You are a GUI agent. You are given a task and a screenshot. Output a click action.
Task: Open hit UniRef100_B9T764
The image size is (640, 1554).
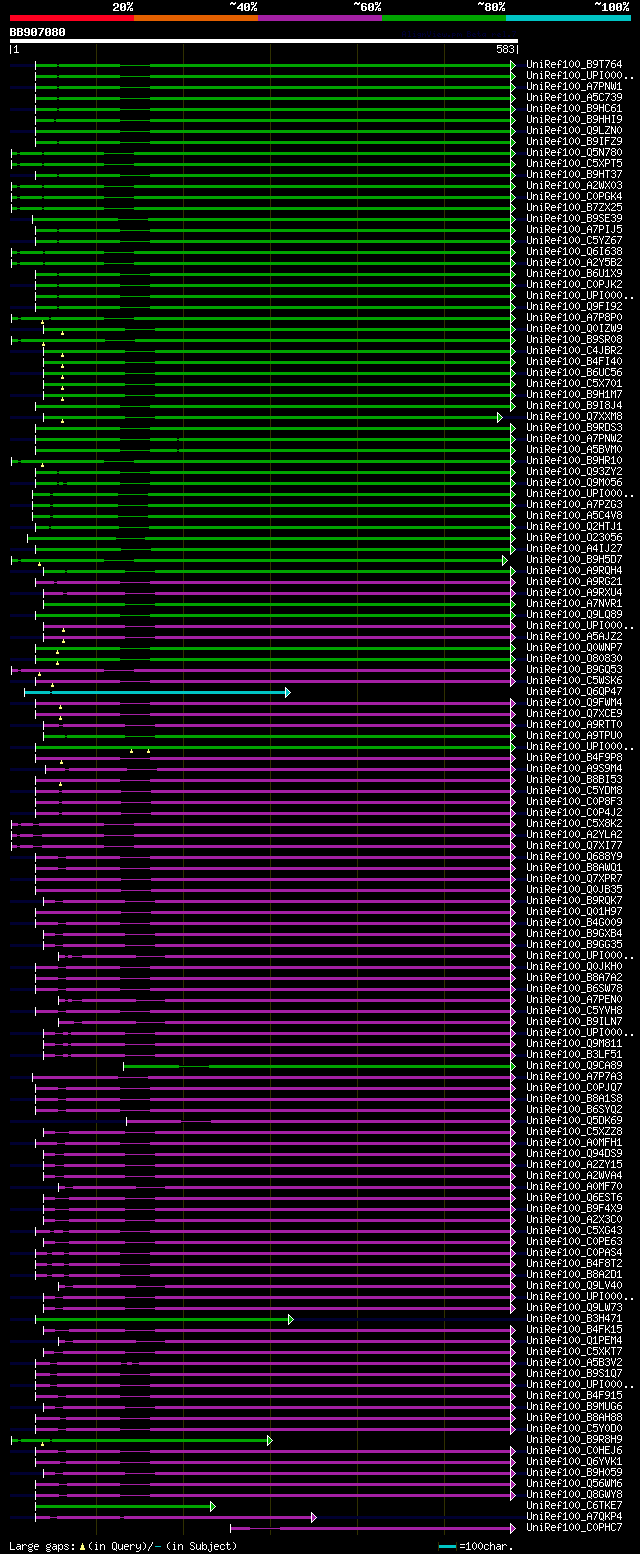(574, 65)
